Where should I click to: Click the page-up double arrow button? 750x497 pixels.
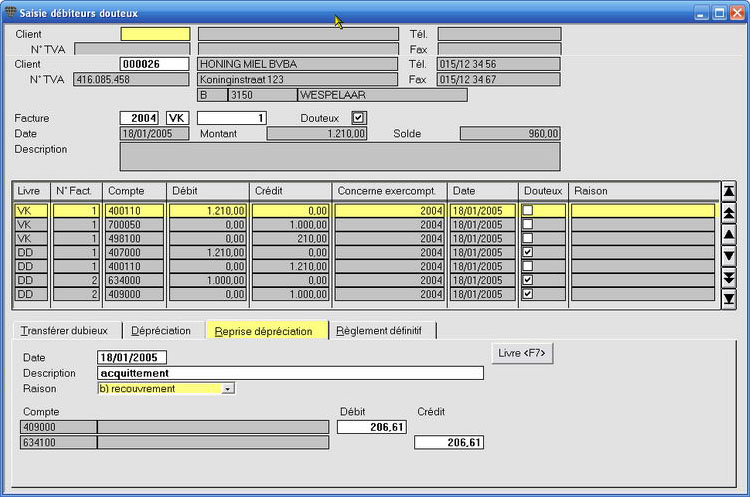[728, 213]
